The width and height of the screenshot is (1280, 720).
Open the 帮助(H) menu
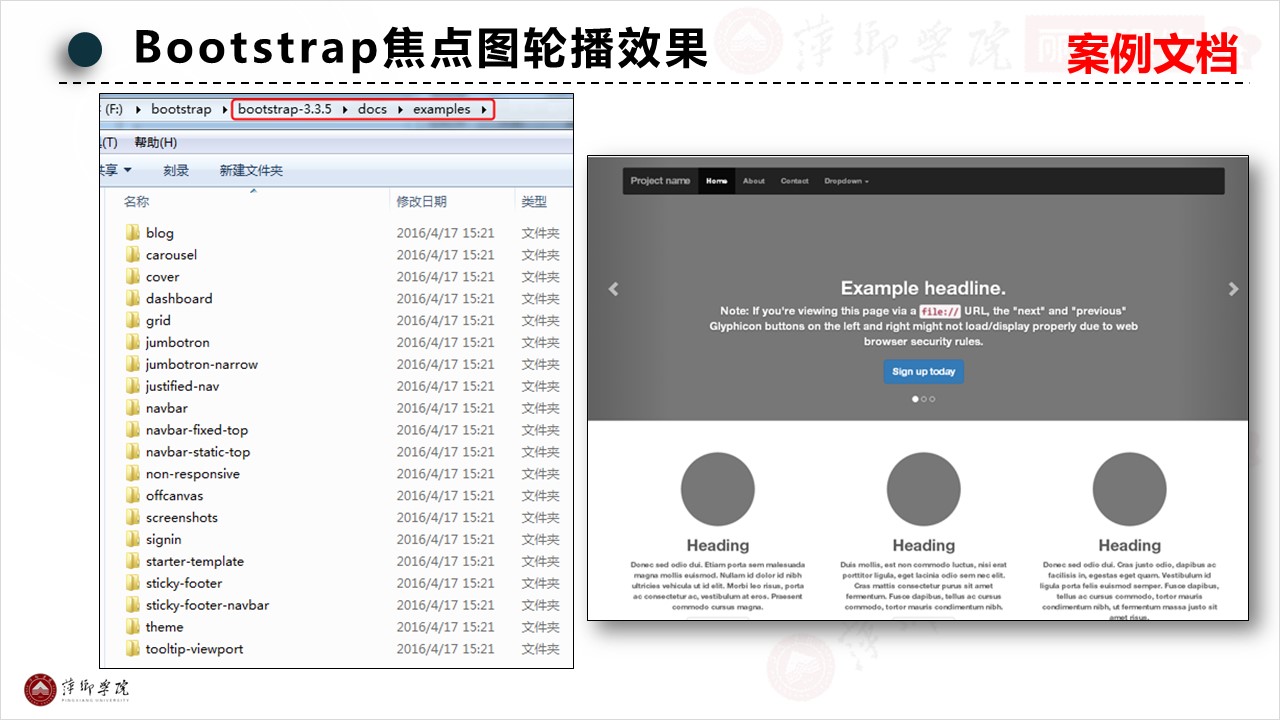tap(155, 143)
